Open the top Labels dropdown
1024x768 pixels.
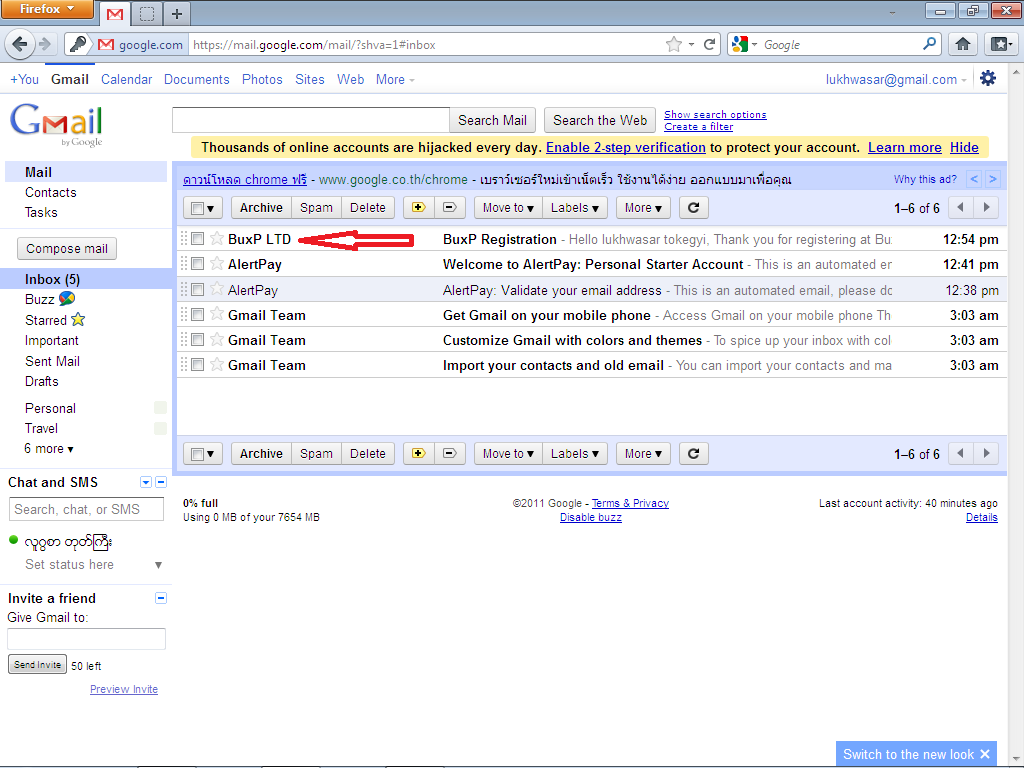pos(575,208)
